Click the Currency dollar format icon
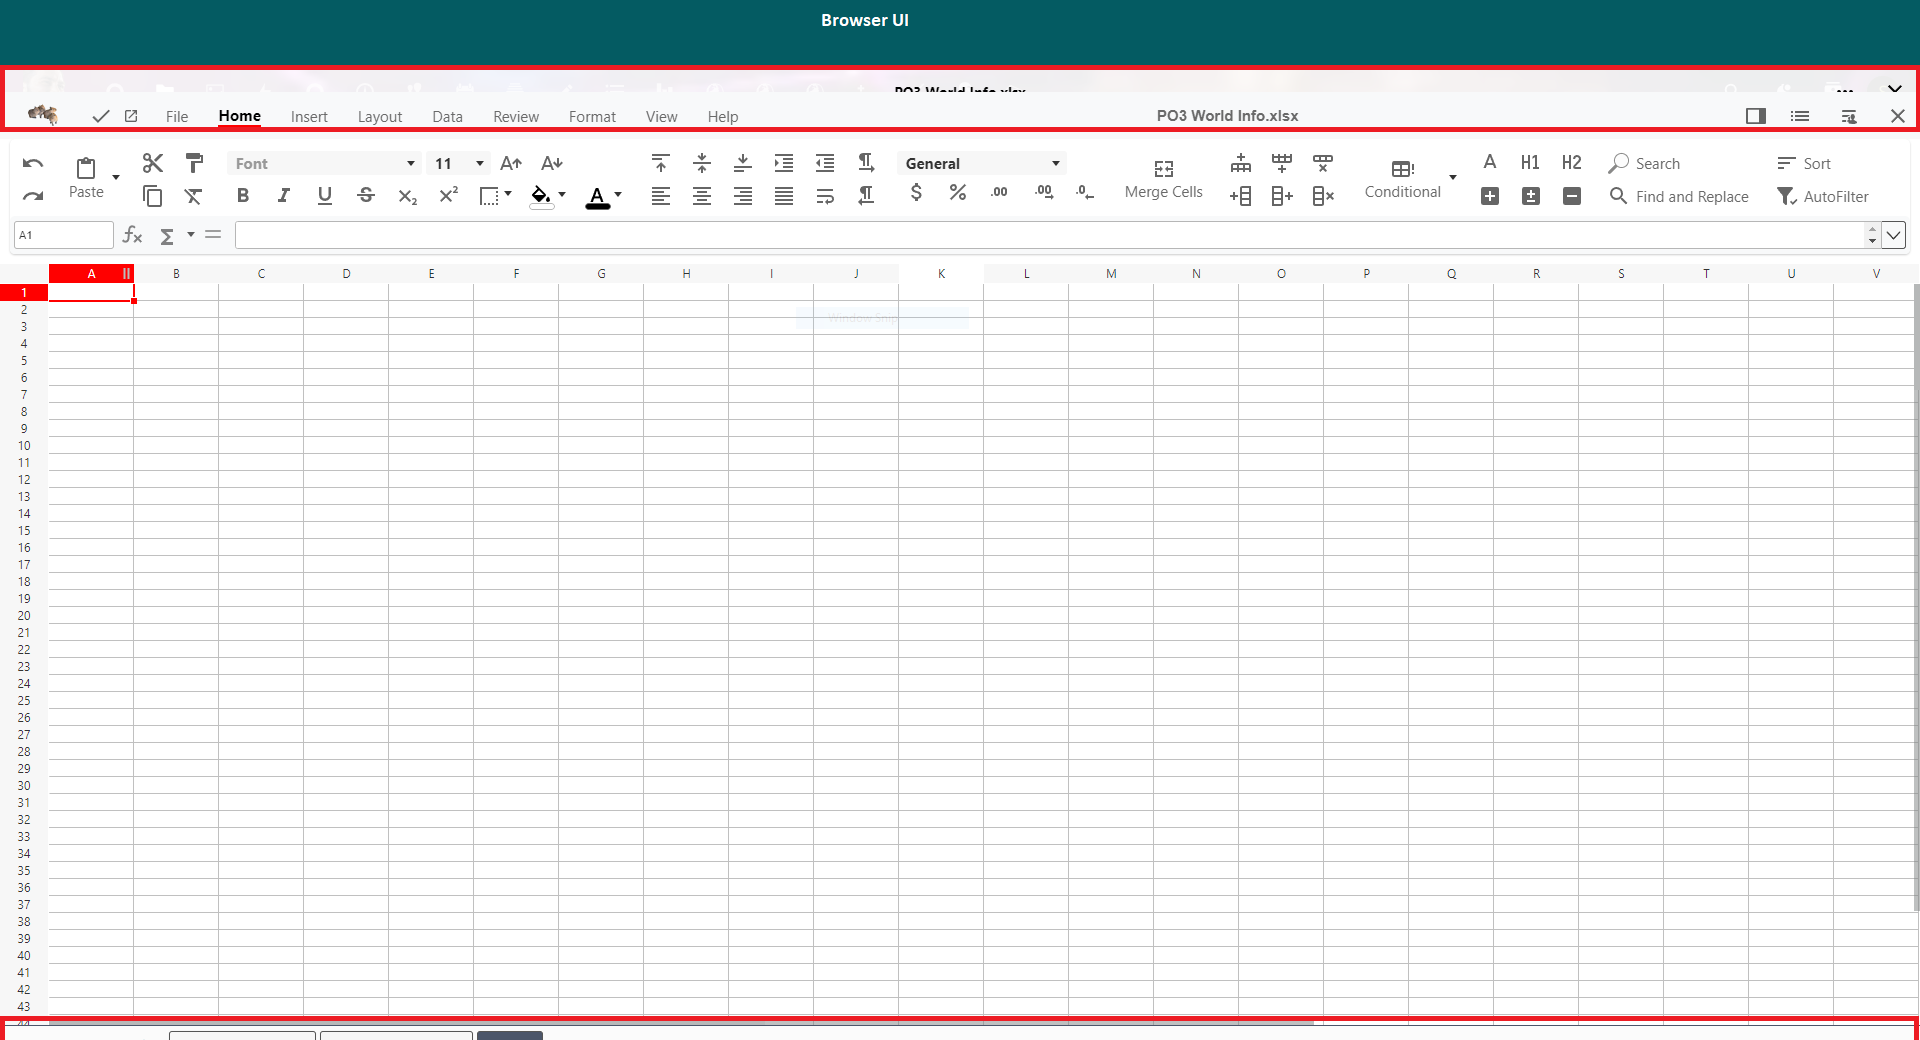The width and height of the screenshot is (1920, 1040). tap(916, 193)
